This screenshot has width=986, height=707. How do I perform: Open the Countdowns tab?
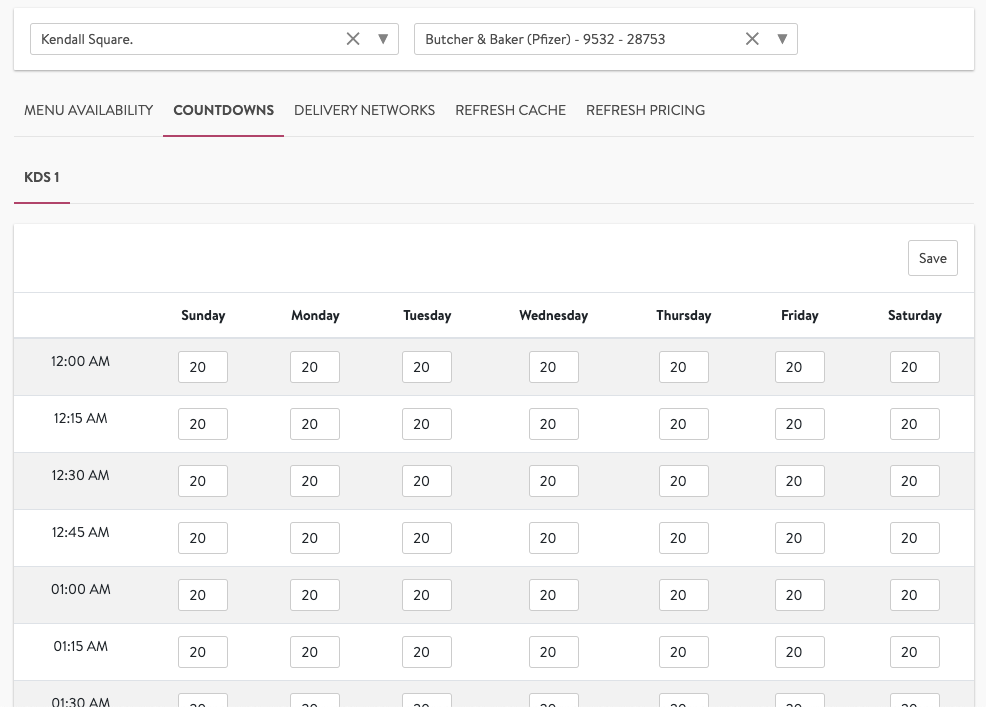coord(223,110)
